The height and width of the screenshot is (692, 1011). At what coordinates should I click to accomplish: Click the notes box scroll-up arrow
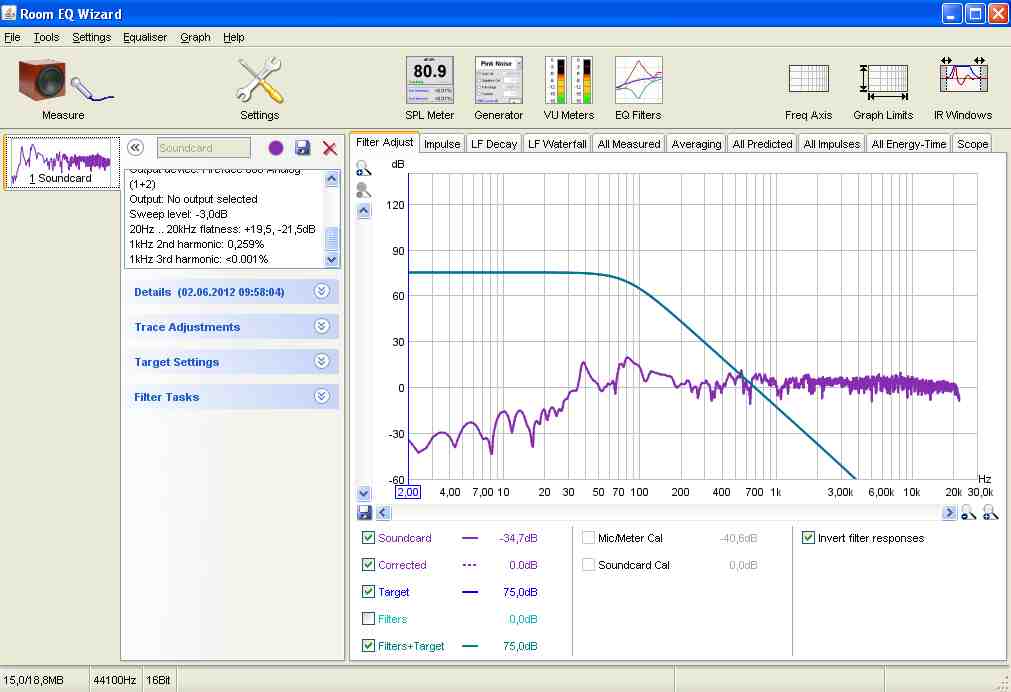[331, 179]
